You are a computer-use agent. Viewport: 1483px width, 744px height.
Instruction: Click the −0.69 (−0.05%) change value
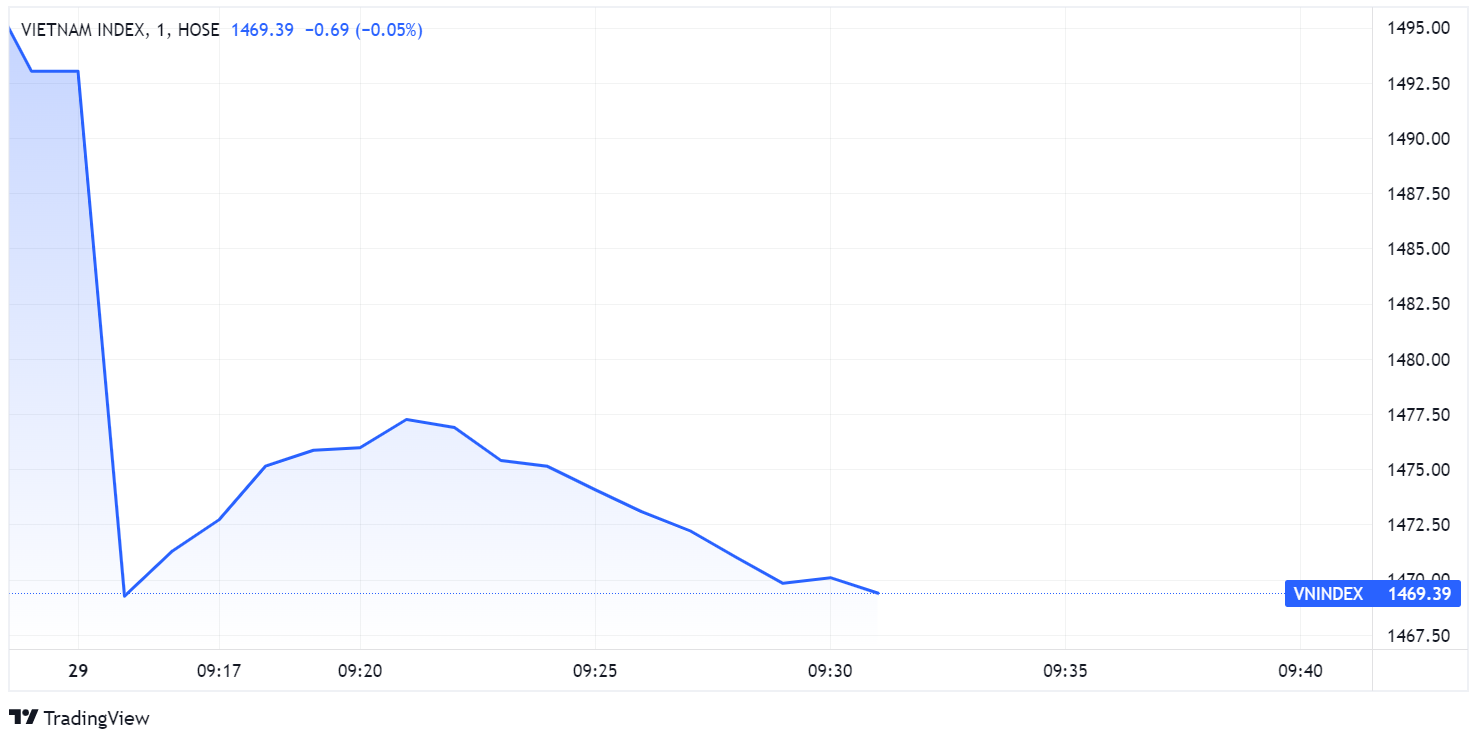pos(364,30)
